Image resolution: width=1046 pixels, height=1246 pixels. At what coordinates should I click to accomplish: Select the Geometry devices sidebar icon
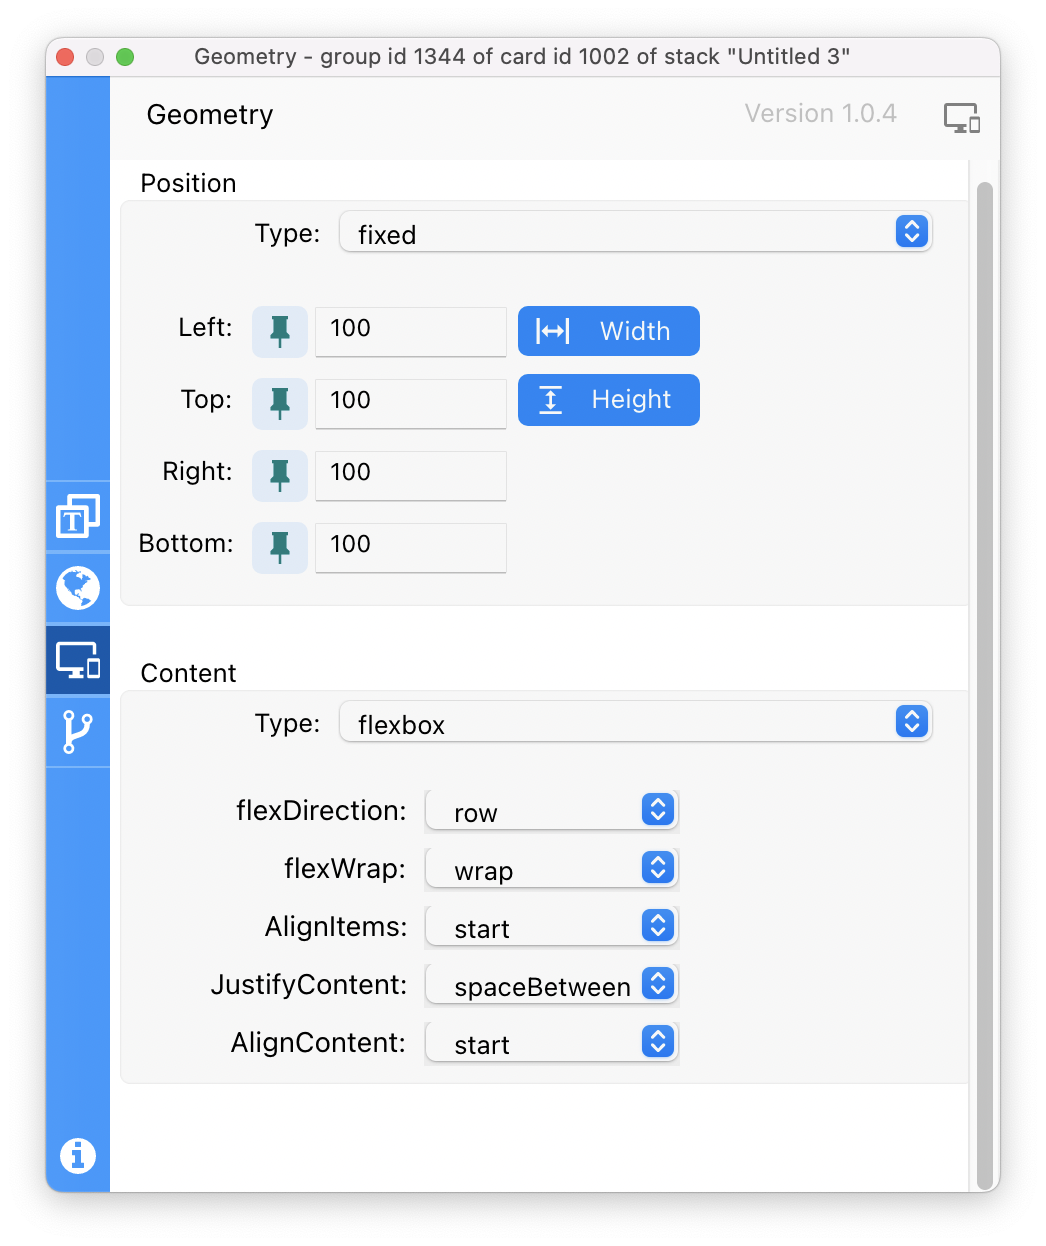pyautogui.click(x=78, y=661)
